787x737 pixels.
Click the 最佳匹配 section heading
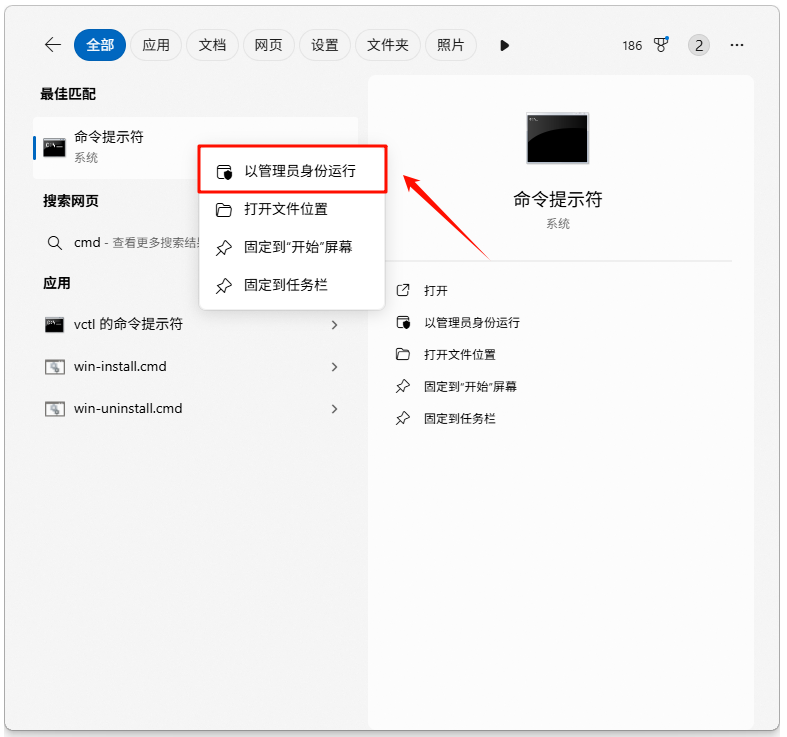pos(68,94)
